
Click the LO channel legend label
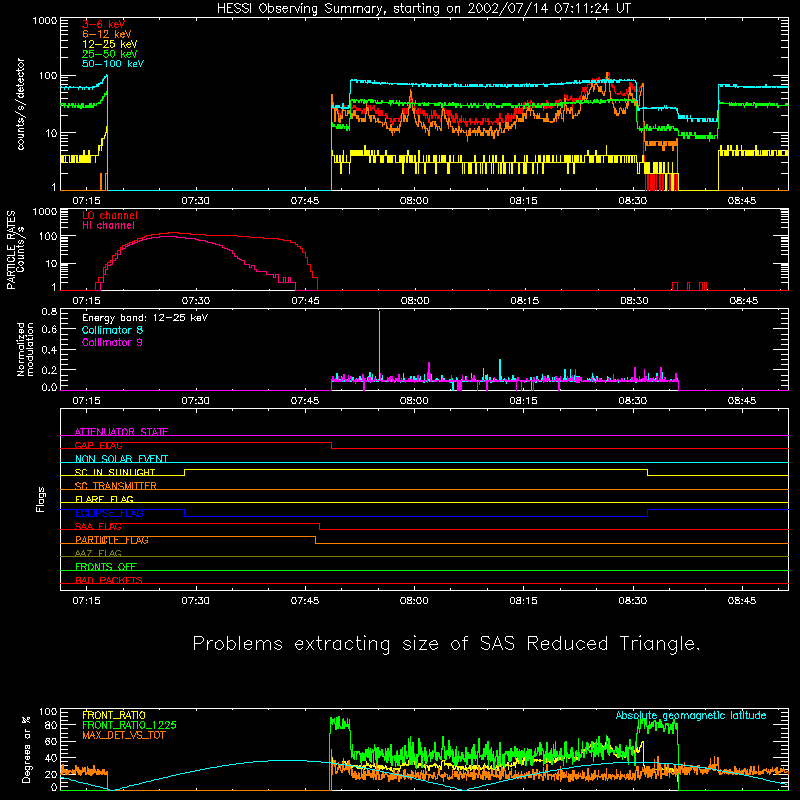[x=110, y=215]
